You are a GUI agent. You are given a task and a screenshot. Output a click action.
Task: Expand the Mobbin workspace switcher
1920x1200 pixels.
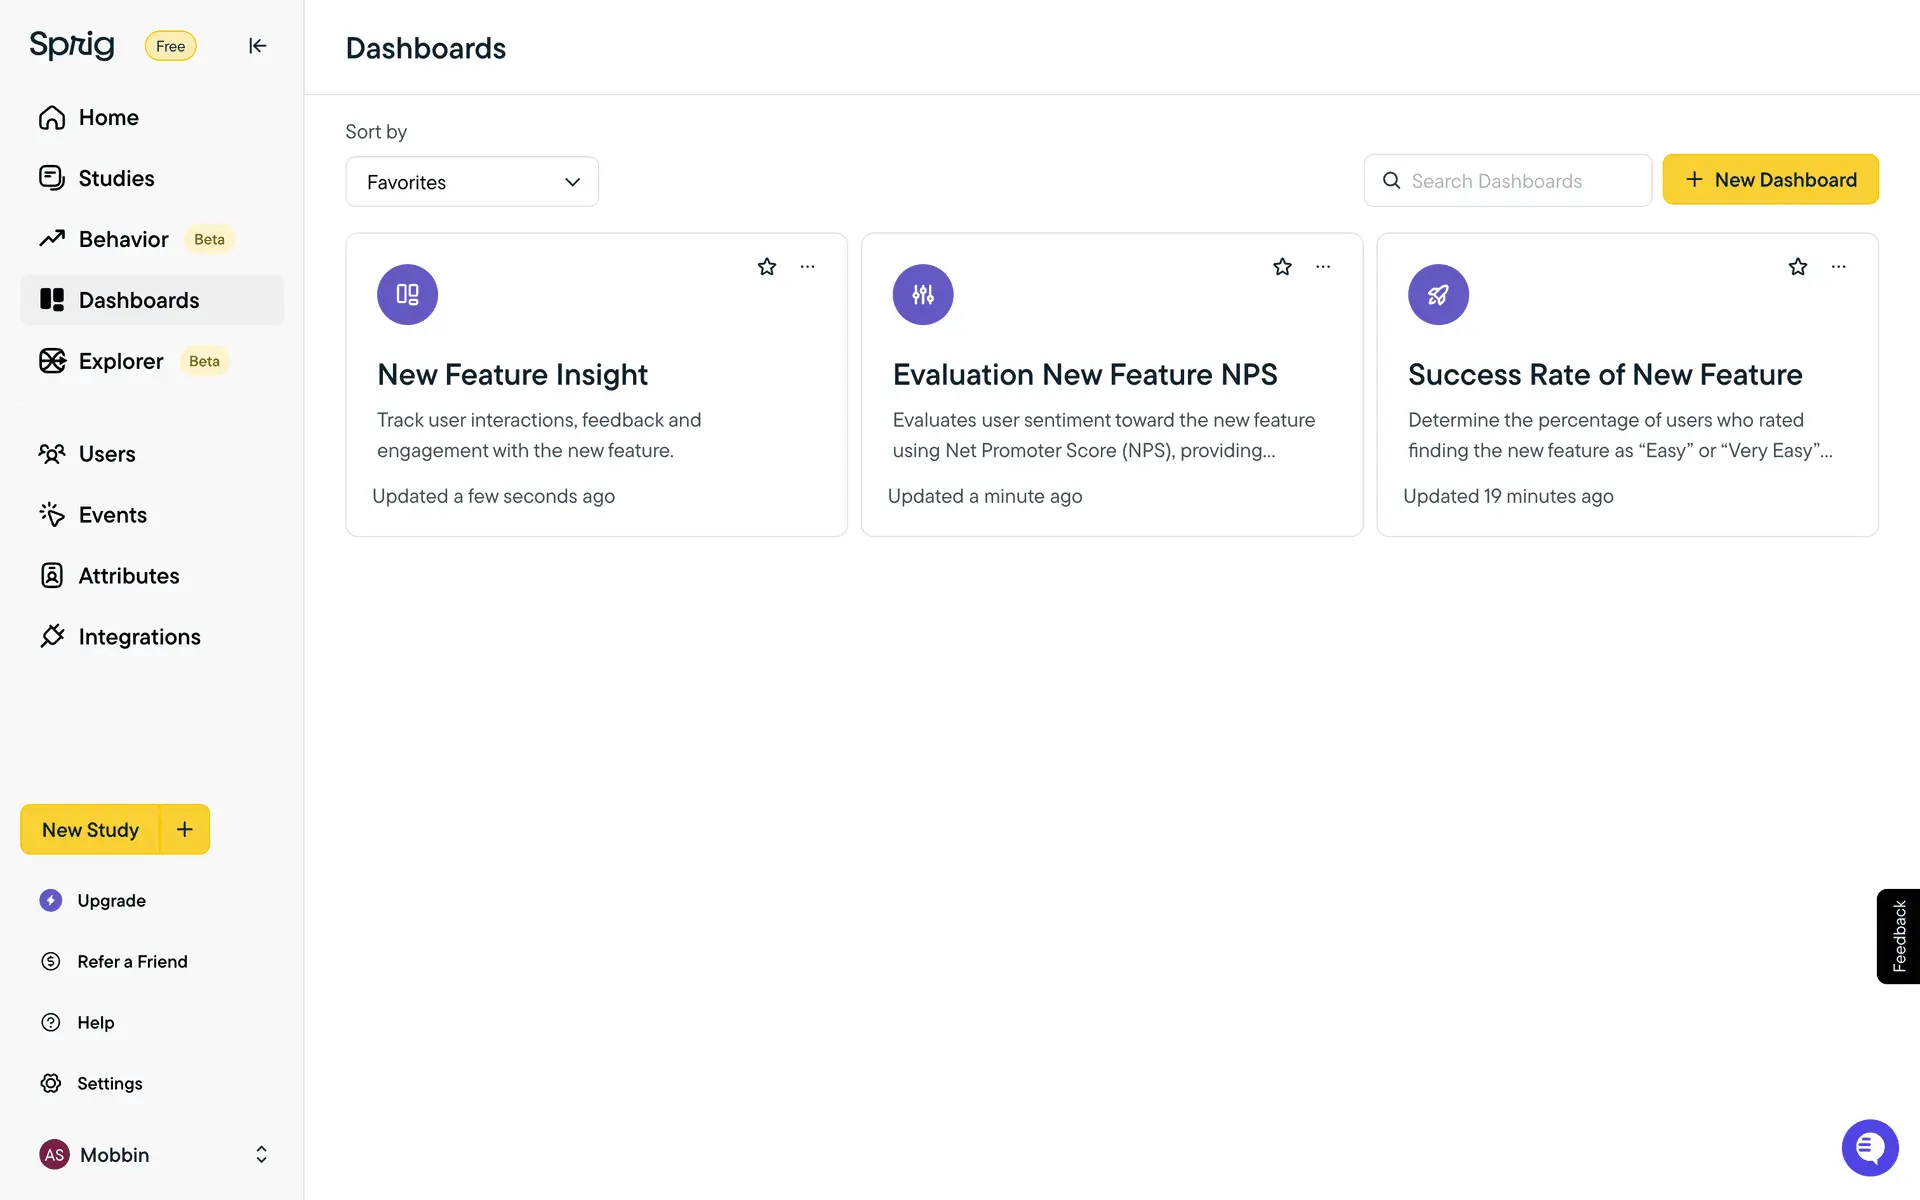tap(261, 1155)
